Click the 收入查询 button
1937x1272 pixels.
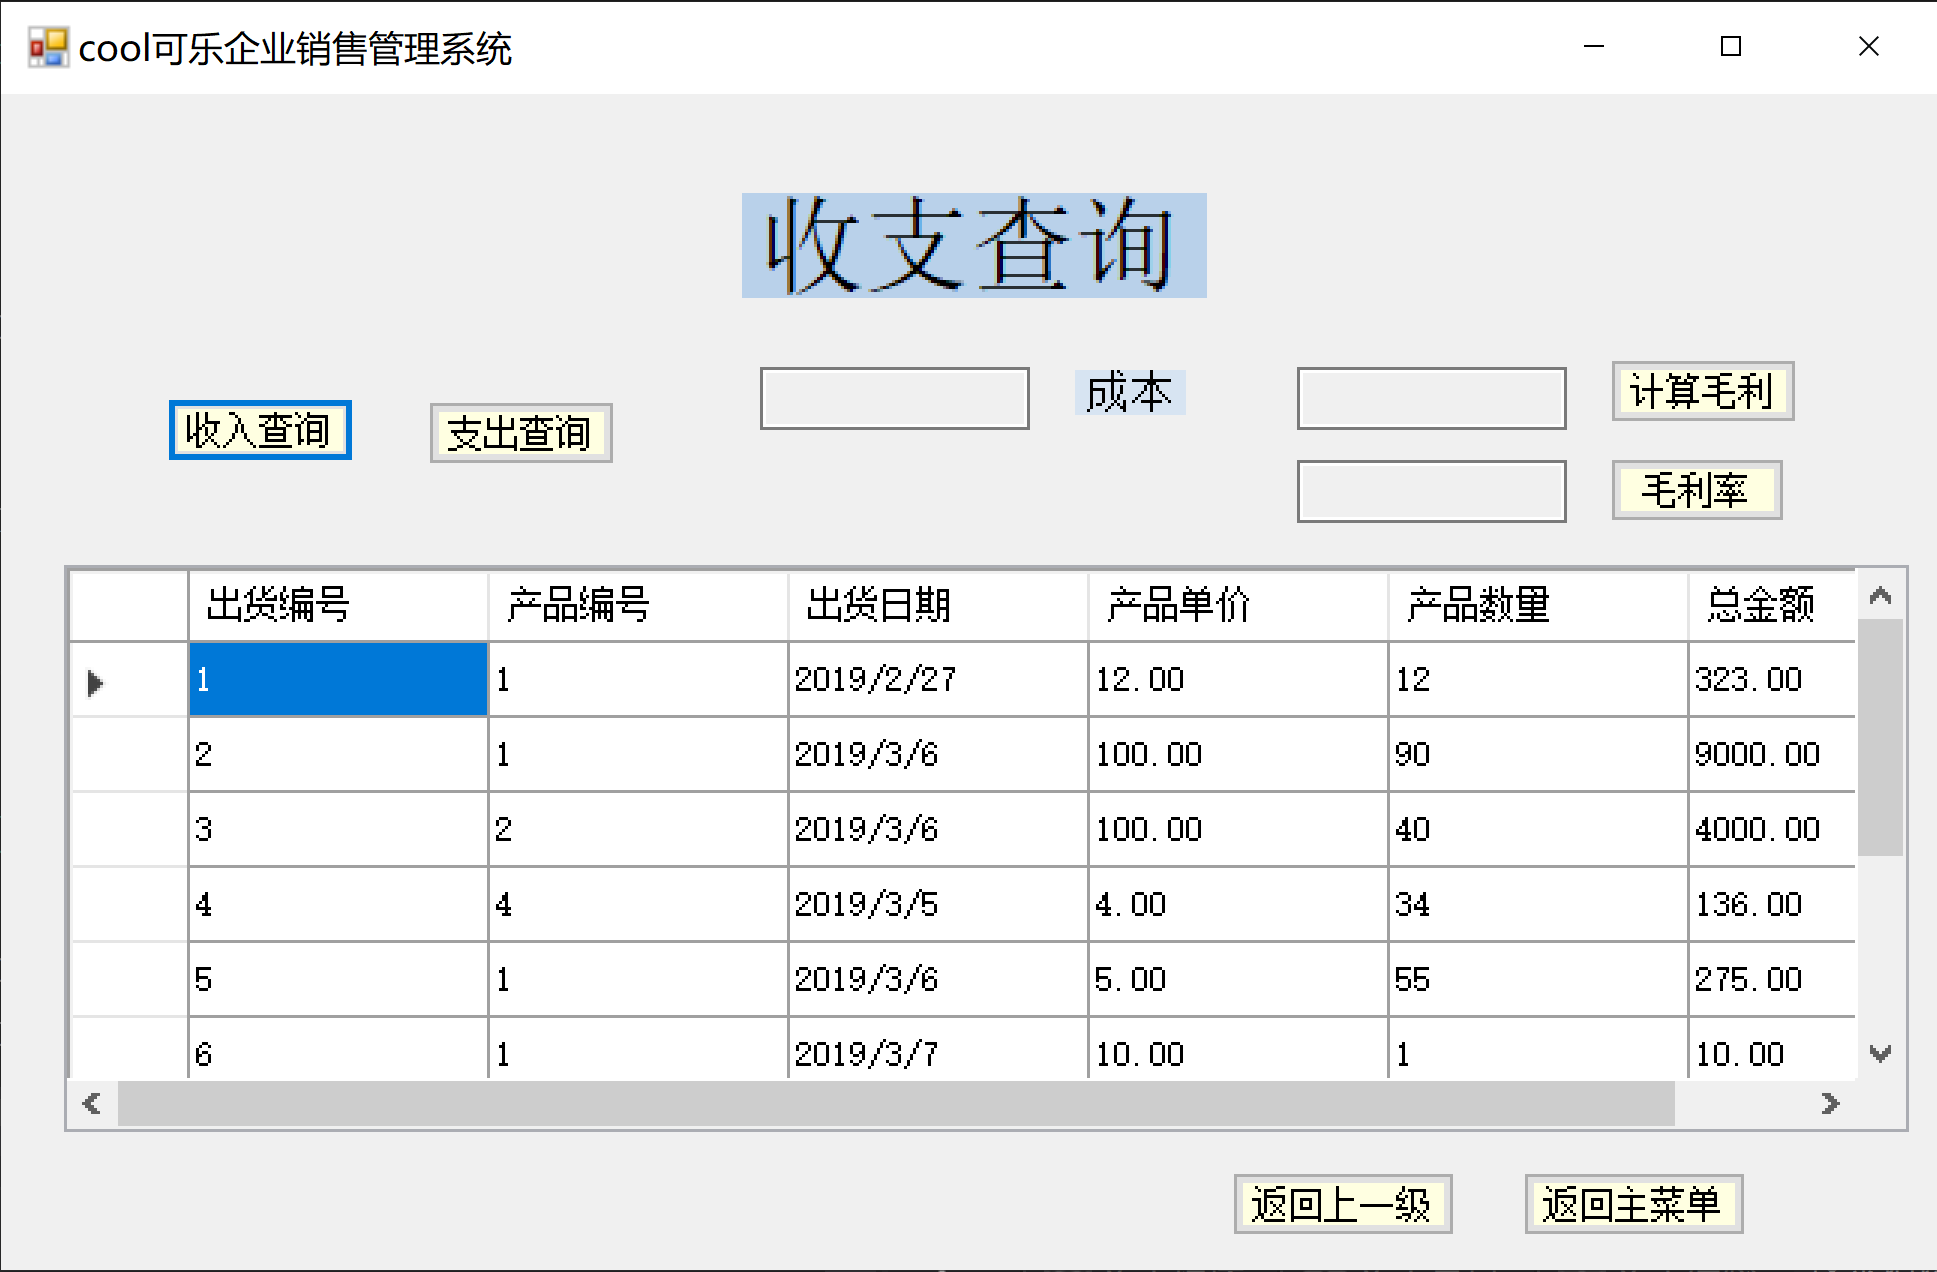pyautogui.click(x=260, y=430)
